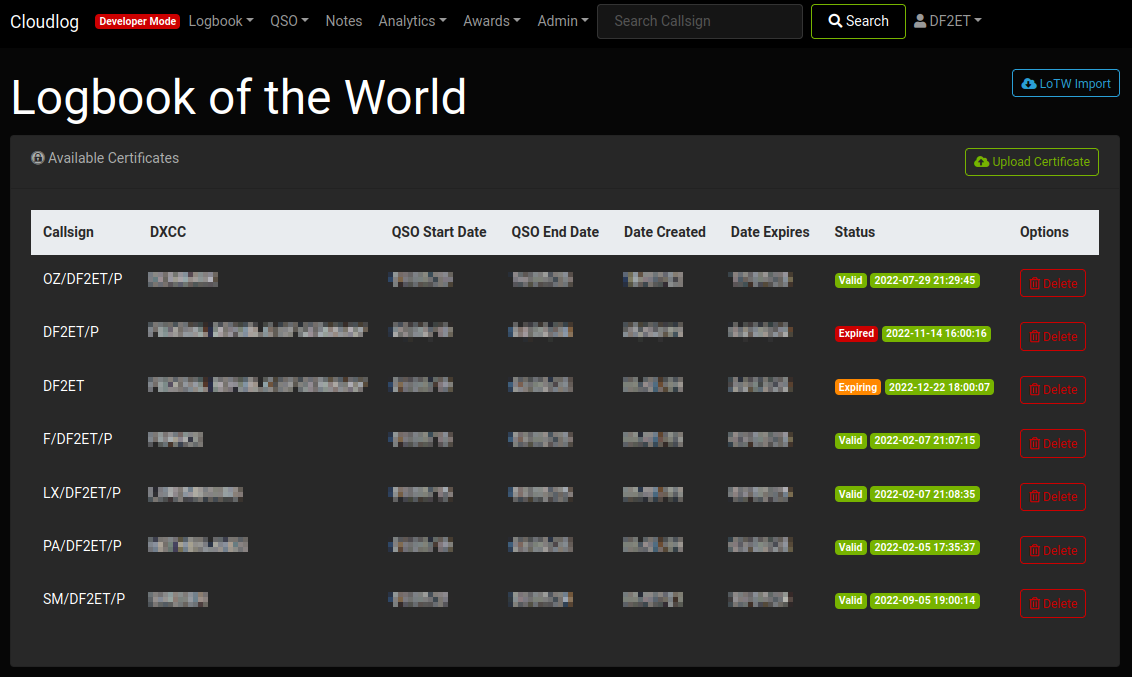This screenshot has height=677, width=1132.
Task: Click the 2022-02-07 21:08:35 timestamp
Action: tap(925, 494)
